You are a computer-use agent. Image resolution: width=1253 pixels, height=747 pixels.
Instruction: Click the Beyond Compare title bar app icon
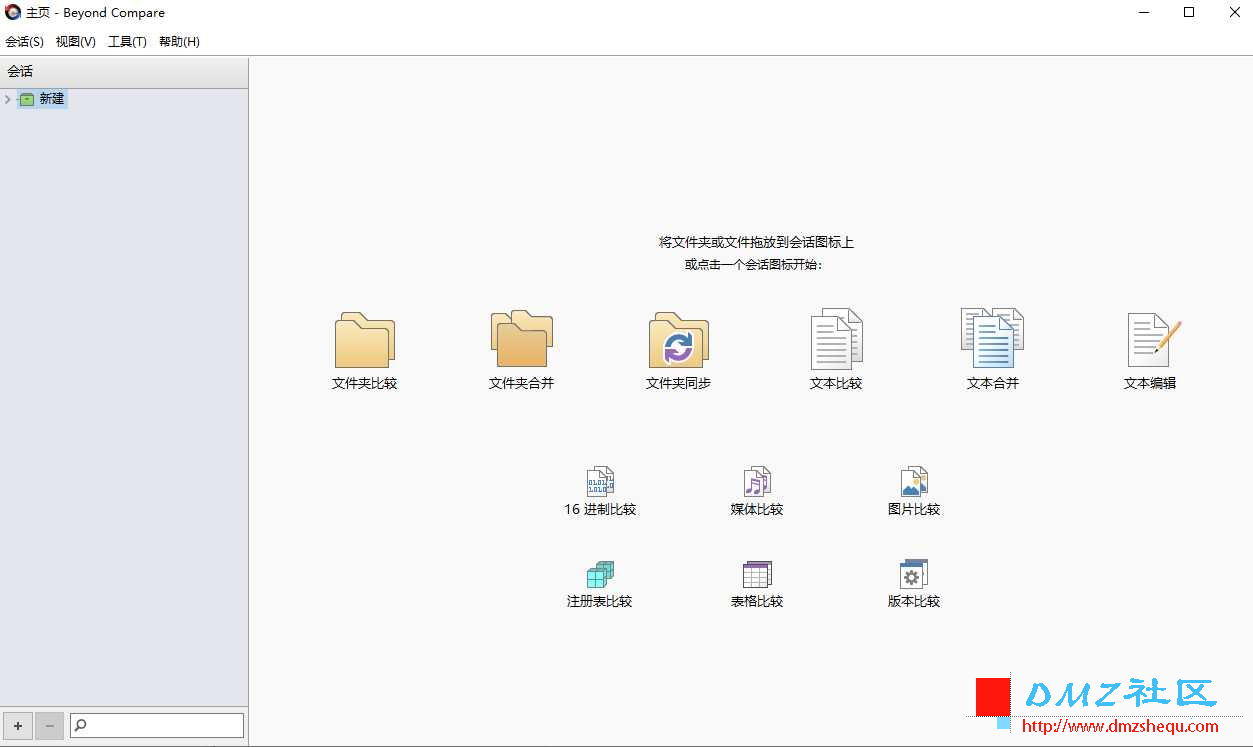coord(13,13)
